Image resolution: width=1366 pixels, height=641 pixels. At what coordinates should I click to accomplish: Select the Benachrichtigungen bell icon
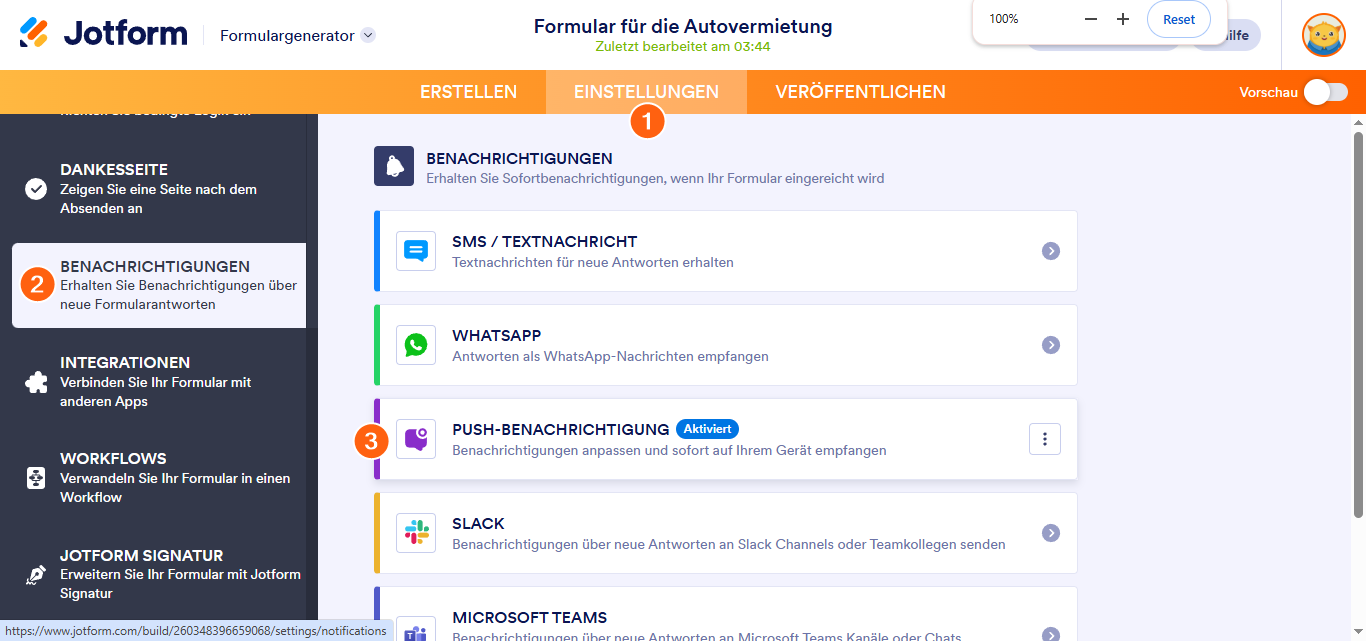tap(393, 165)
